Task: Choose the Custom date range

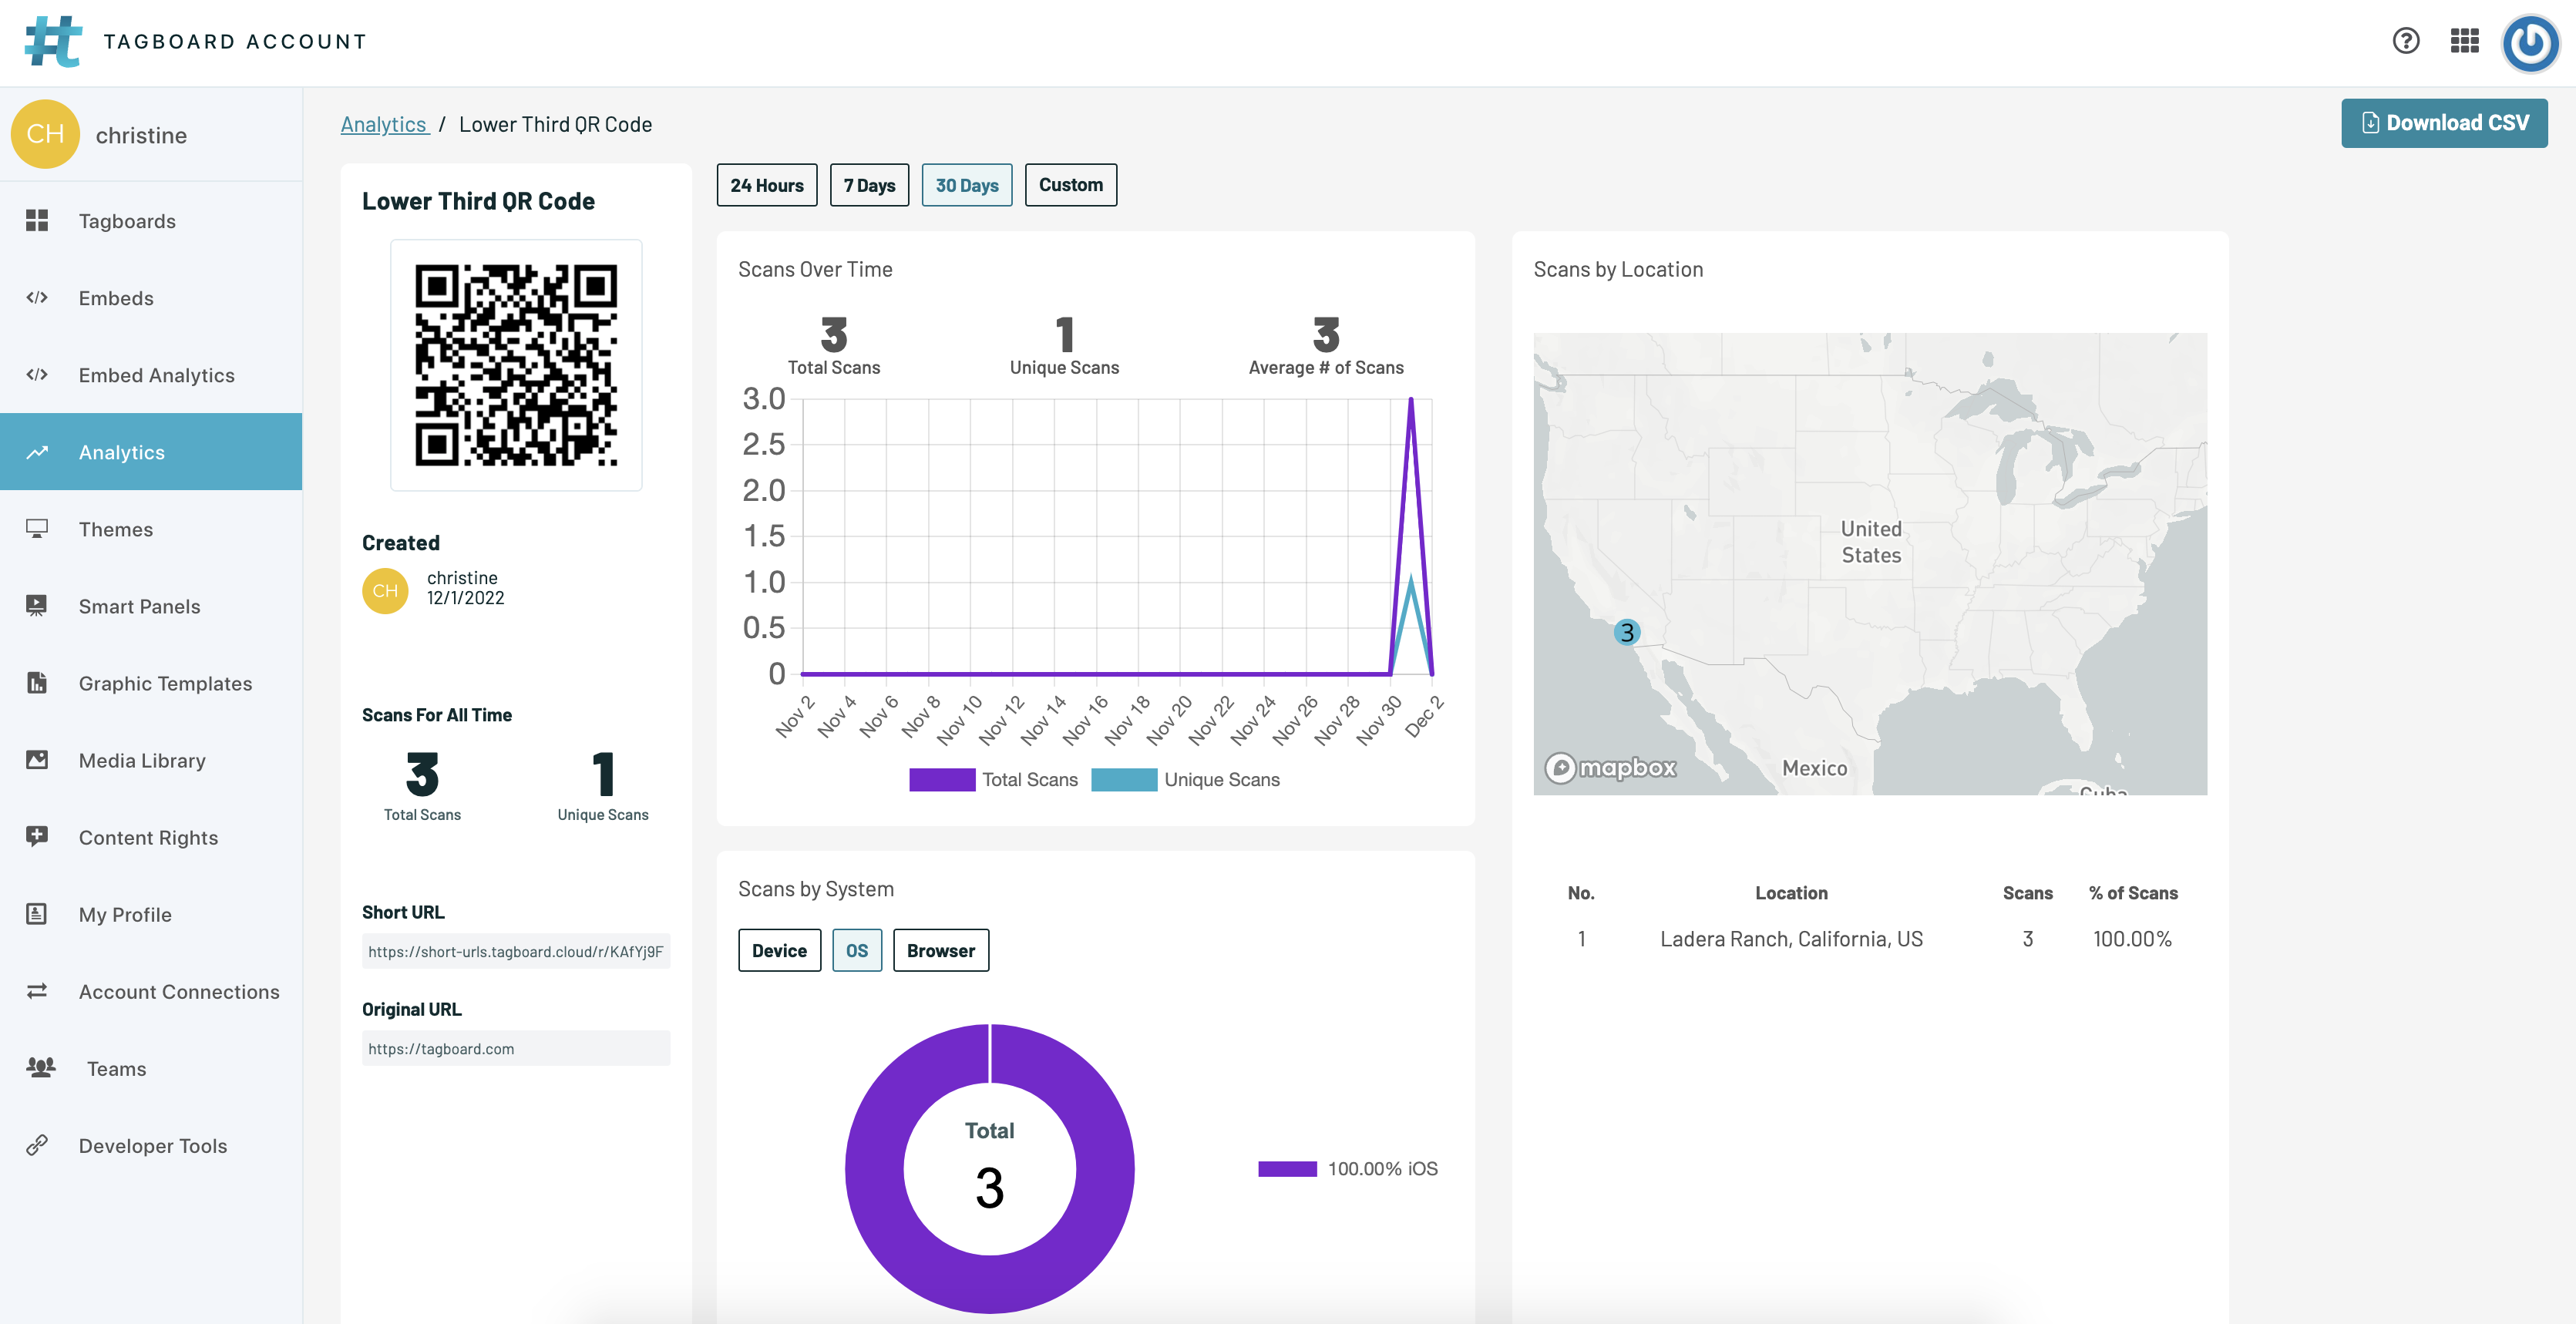Action: point(1071,185)
